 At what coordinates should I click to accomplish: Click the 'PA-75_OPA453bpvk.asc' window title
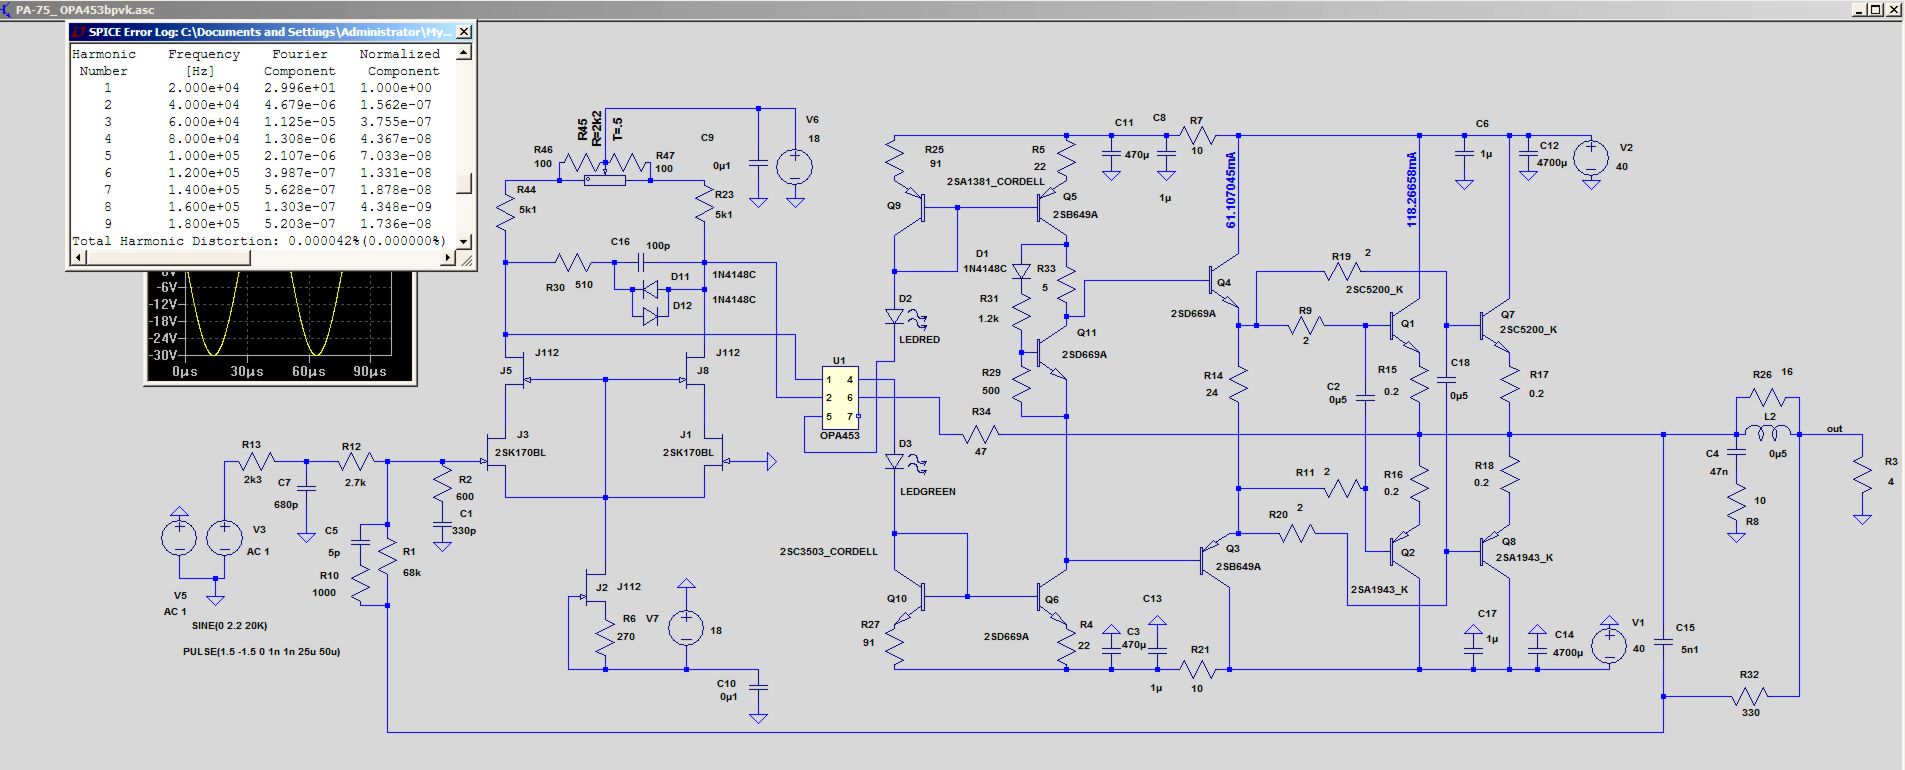click(x=85, y=9)
